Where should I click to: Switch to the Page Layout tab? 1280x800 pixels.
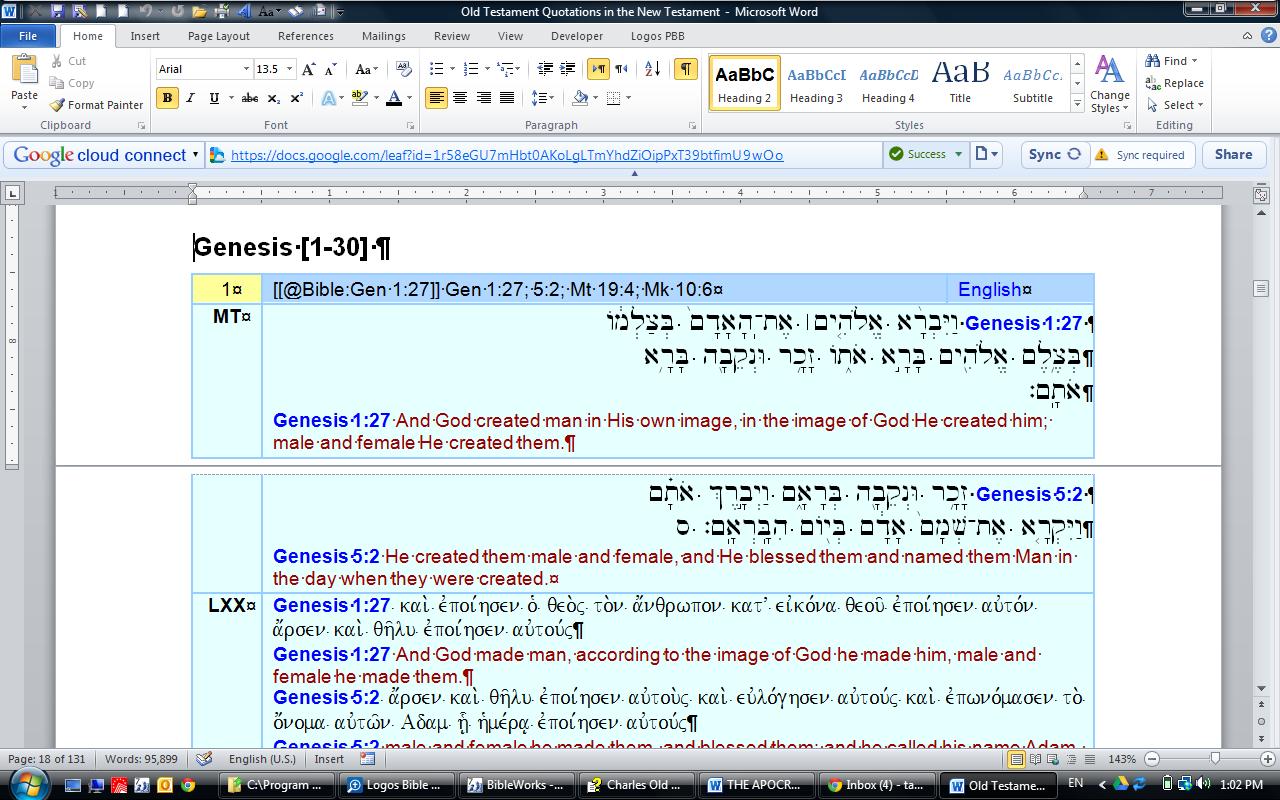[219, 36]
